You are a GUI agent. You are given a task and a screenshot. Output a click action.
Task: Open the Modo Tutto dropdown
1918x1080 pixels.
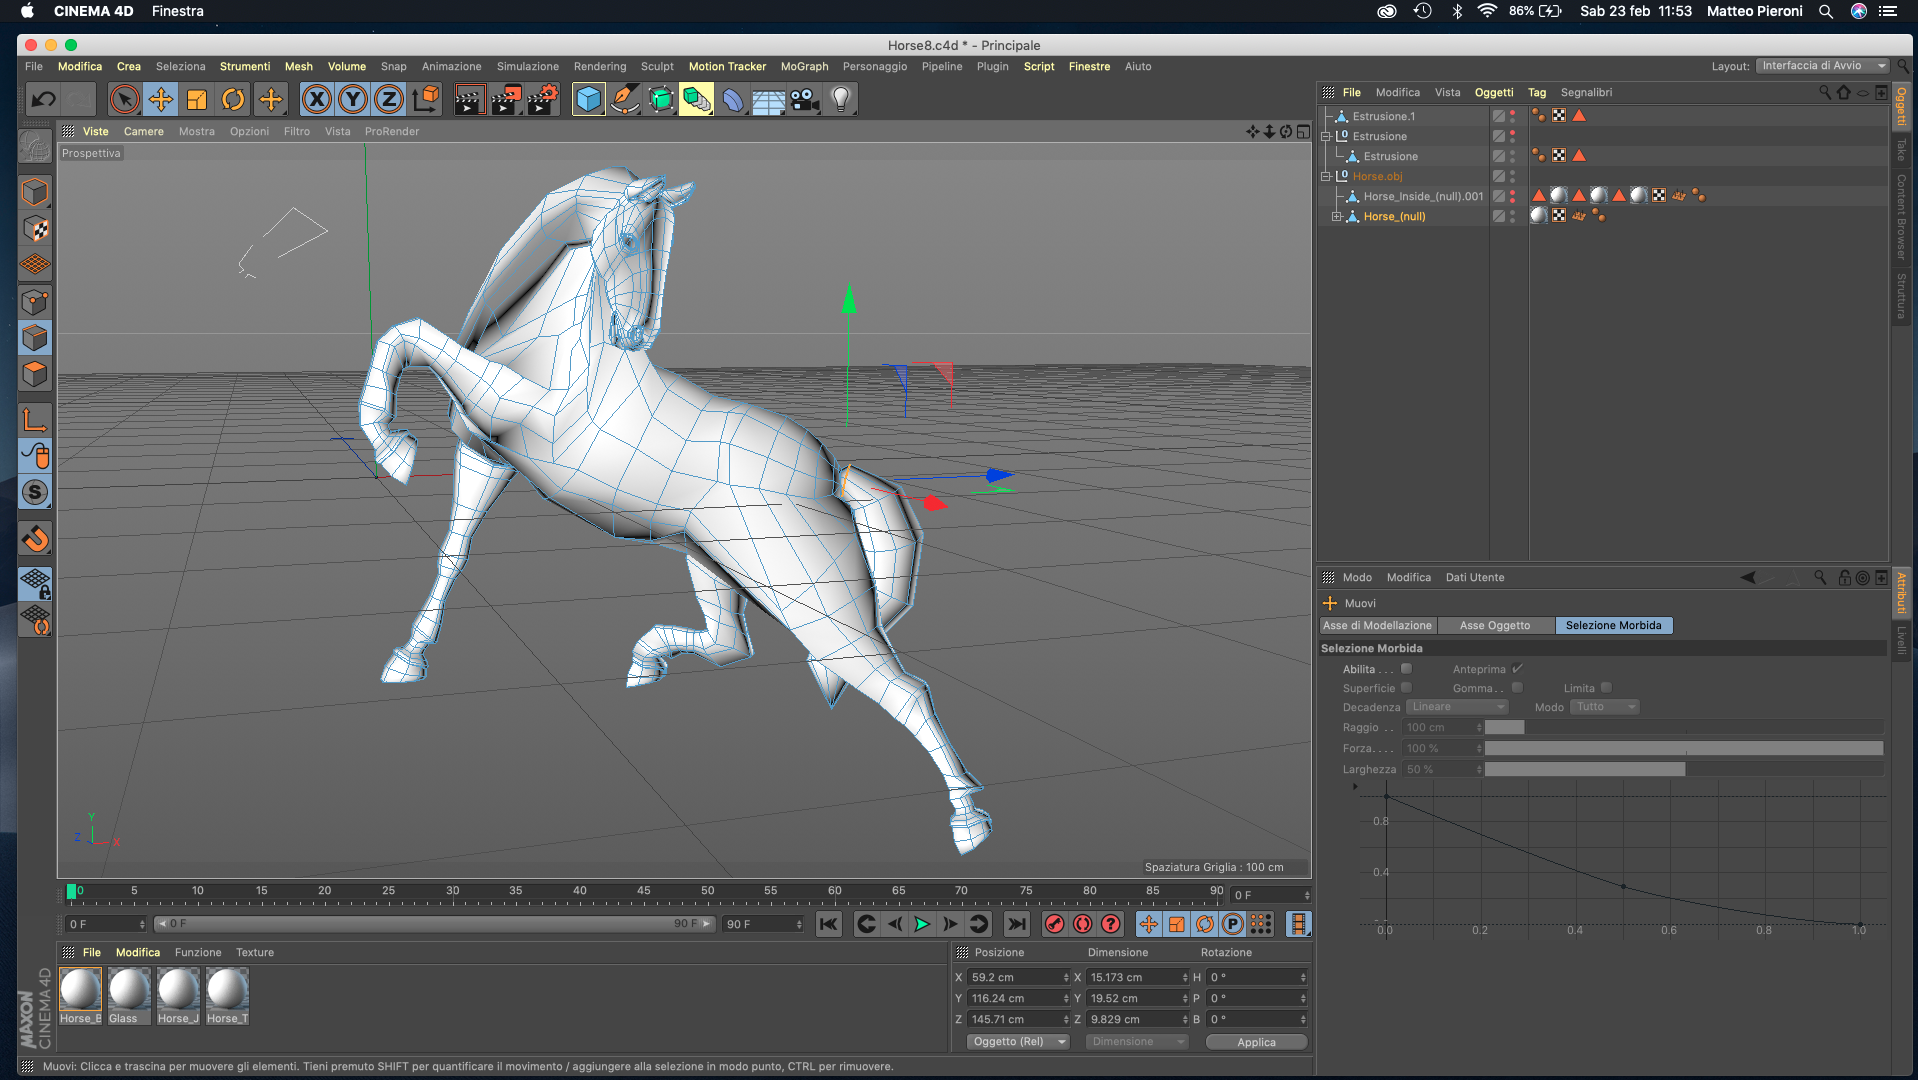tap(1605, 707)
